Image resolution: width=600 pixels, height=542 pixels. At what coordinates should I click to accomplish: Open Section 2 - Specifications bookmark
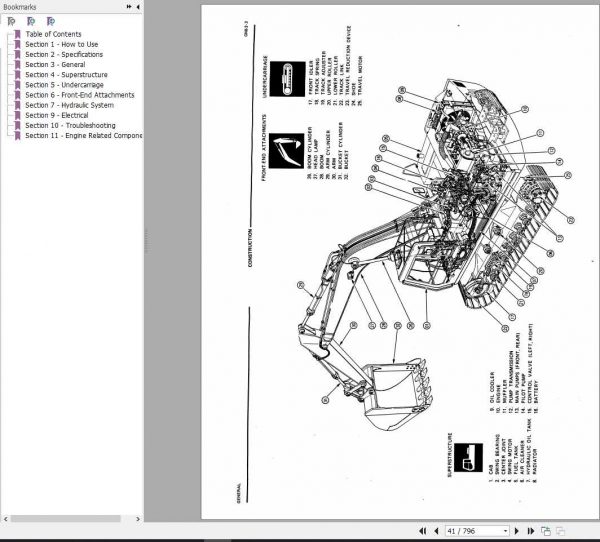point(64,54)
